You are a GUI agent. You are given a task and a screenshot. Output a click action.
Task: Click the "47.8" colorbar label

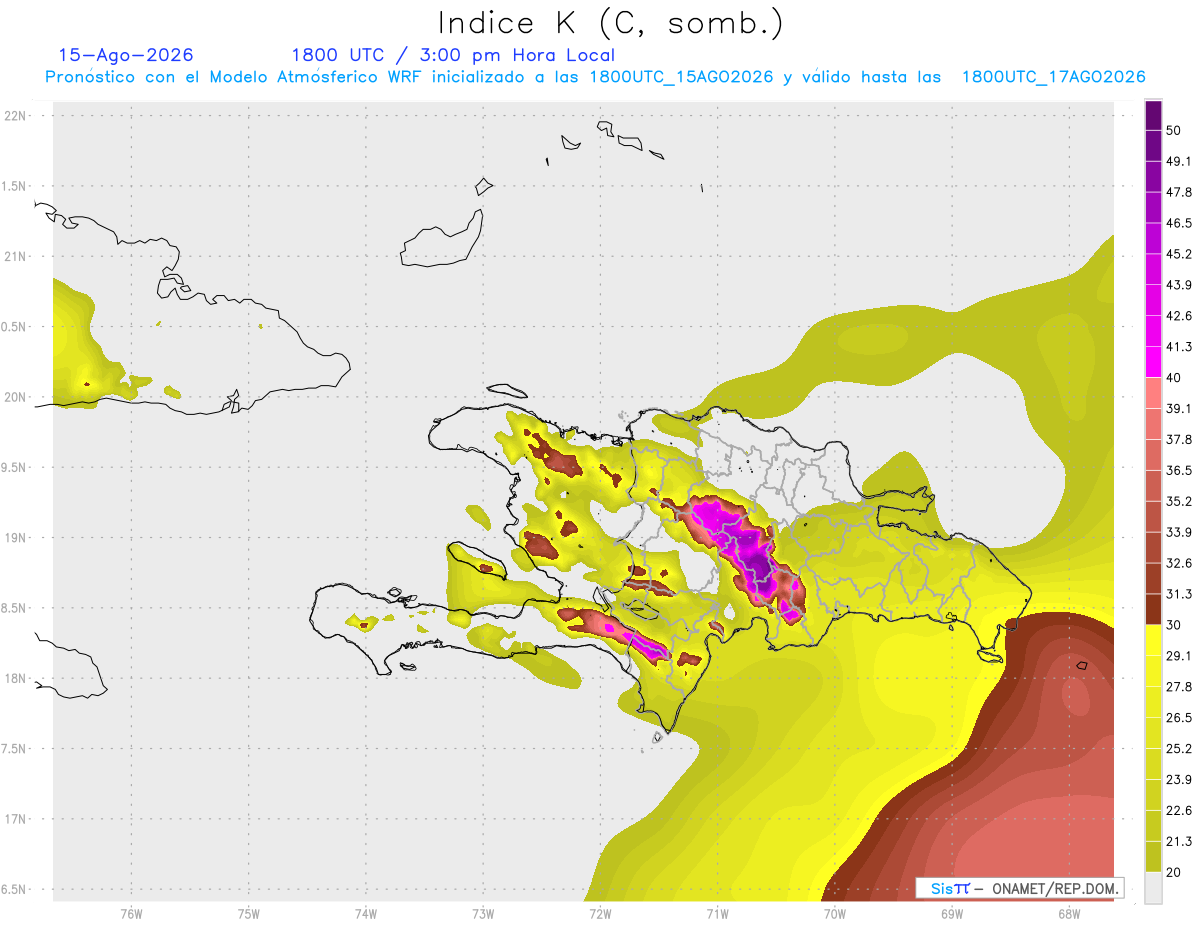(1179, 192)
